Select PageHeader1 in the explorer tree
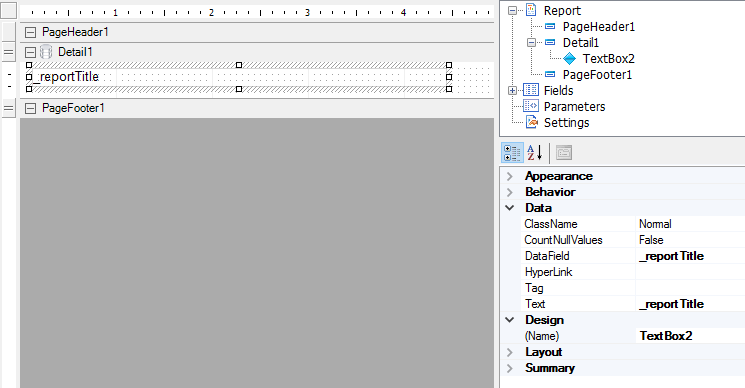The image size is (745, 388). 599,27
